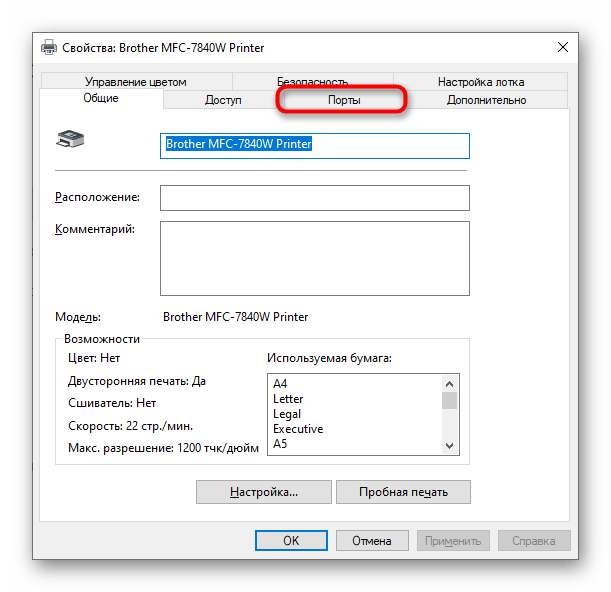611x592 pixels.
Task: Click the Применить button
Action: (453, 541)
